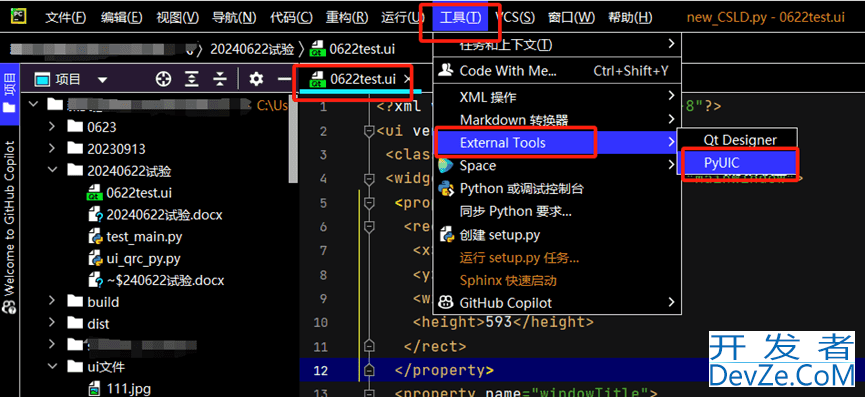Open the 代码(C) menu

click(x=291, y=17)
